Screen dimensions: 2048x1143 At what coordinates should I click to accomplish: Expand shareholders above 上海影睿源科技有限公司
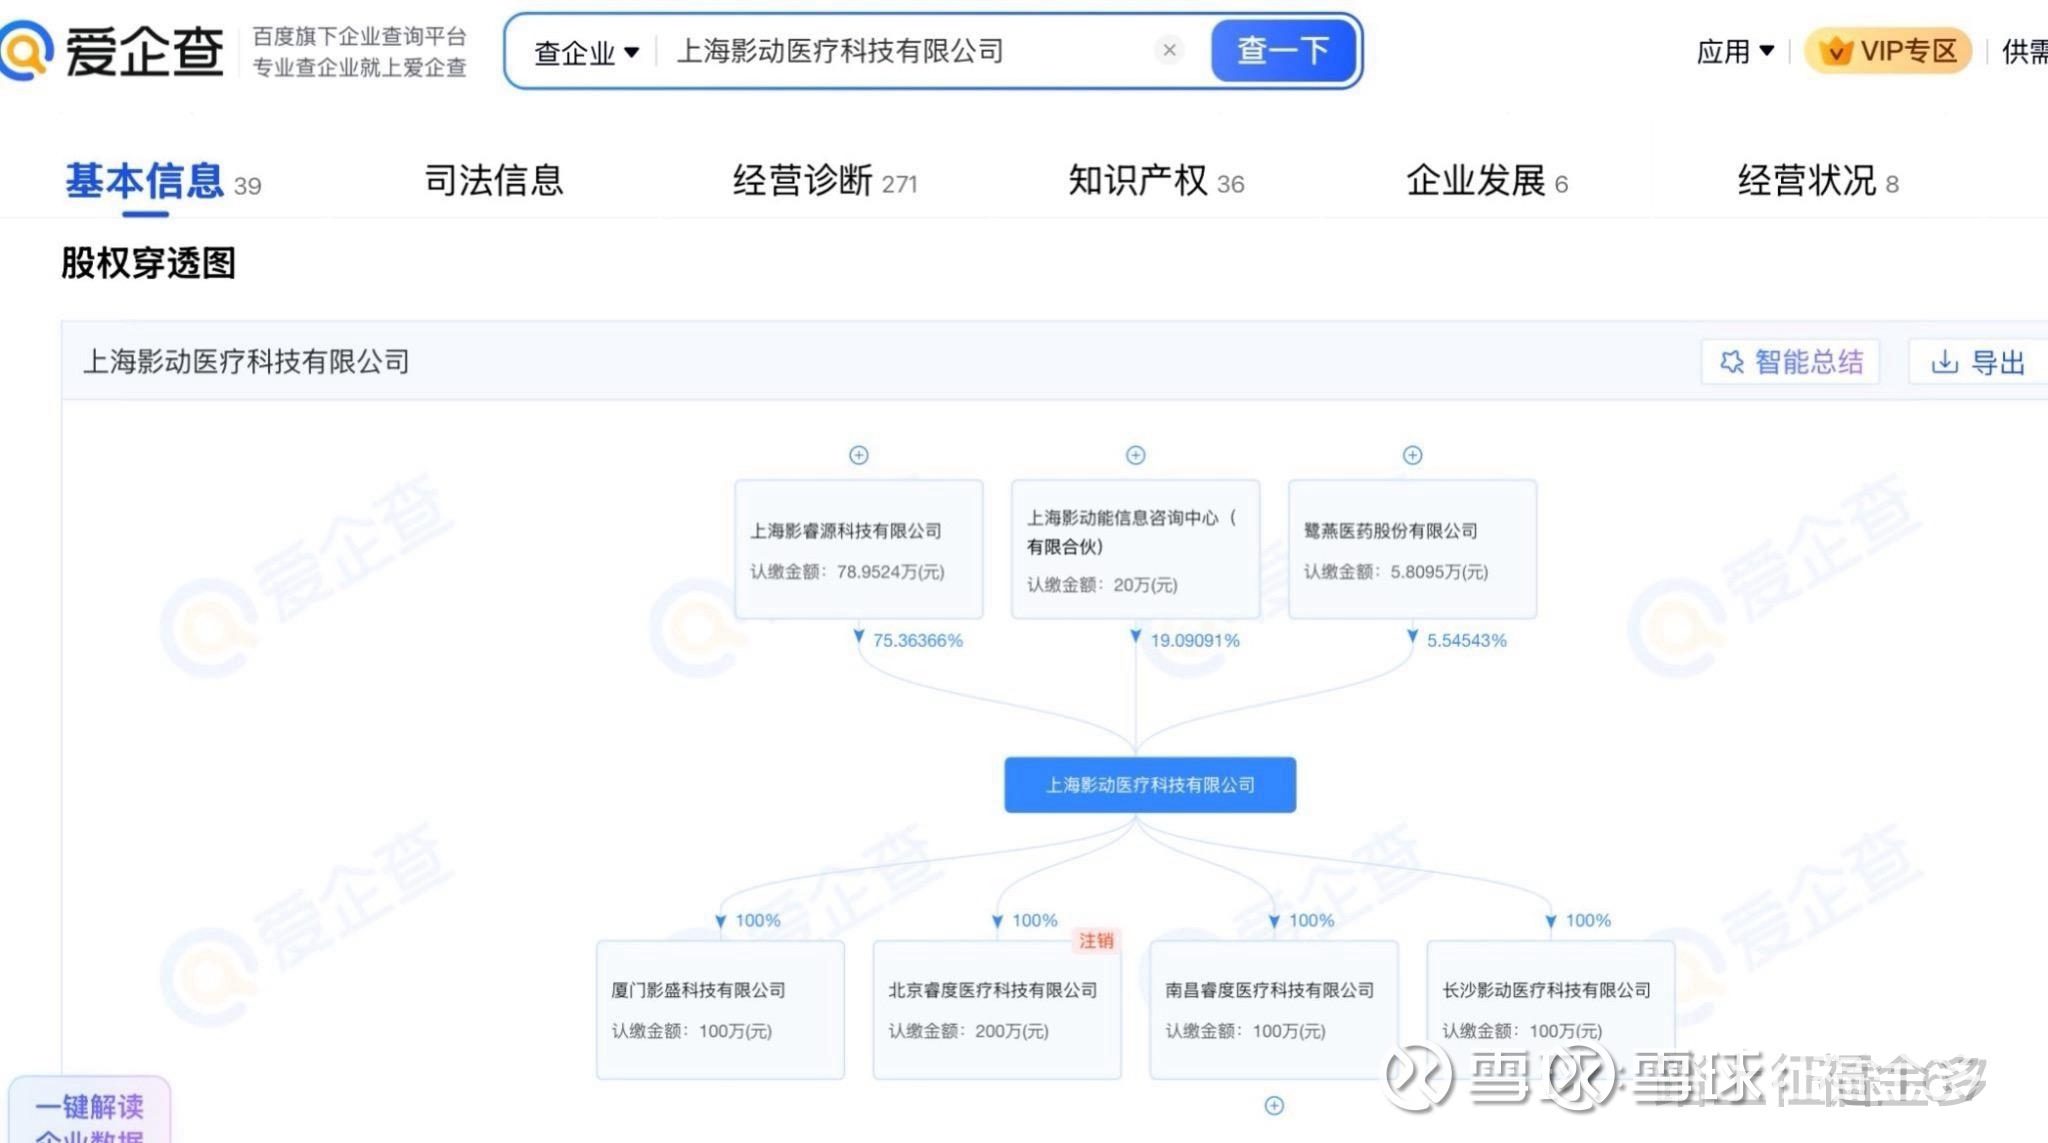tap(858, 455)
